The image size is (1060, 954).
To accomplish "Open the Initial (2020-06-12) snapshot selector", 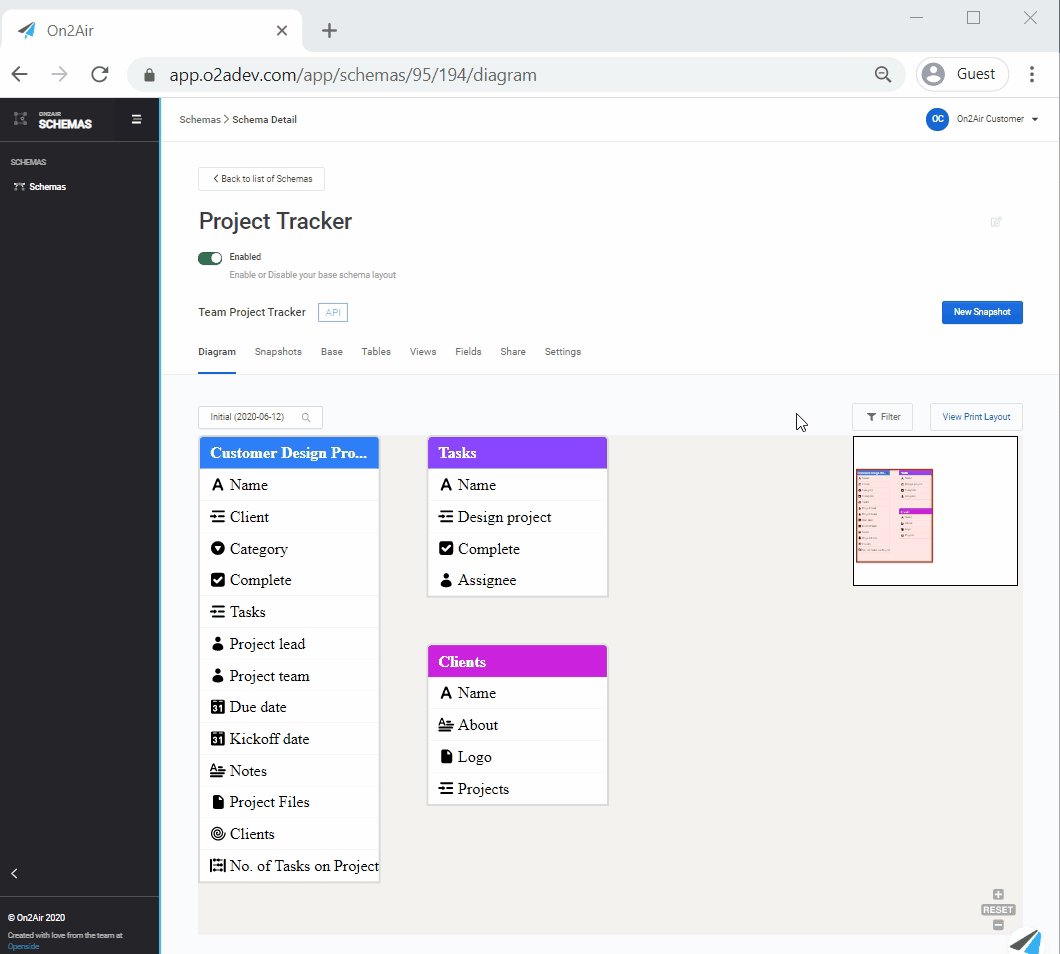I will 260,417.
